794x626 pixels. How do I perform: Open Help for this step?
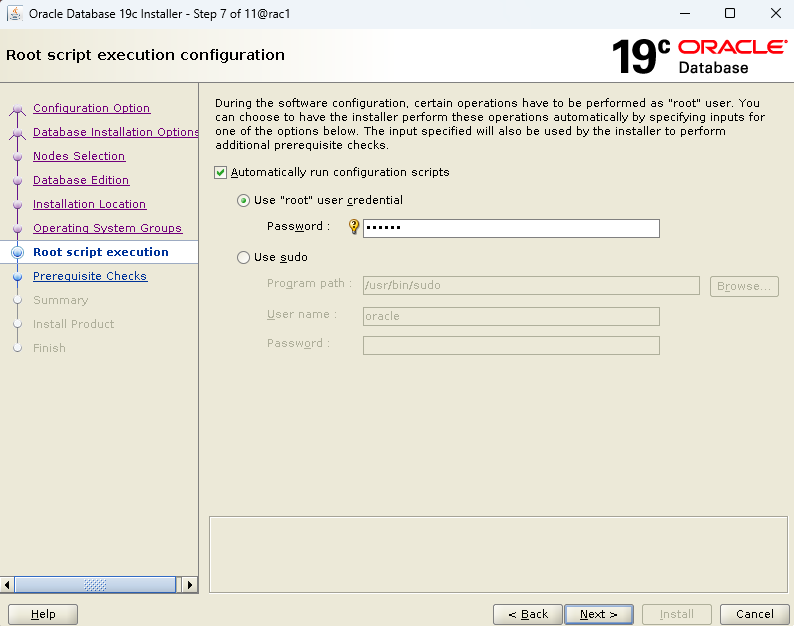[x=43, y=614]
